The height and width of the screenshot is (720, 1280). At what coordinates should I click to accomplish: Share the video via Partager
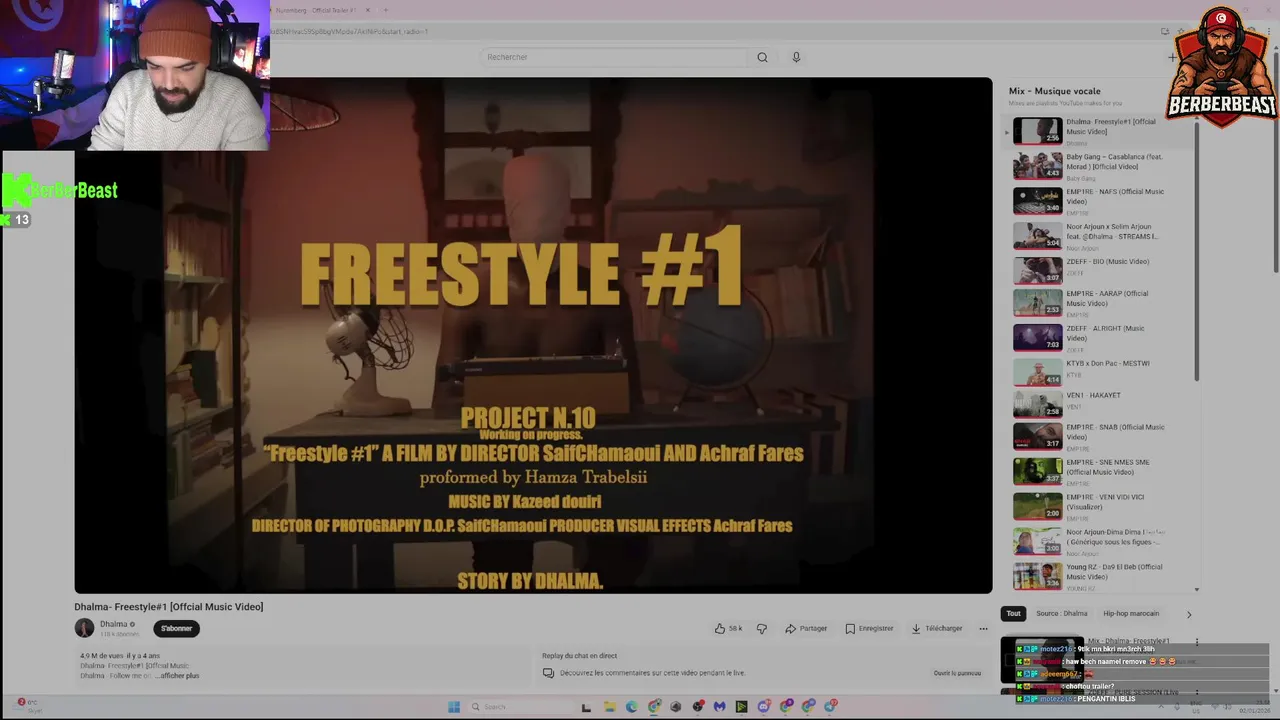pyautogui.click(x=806, y=628)
